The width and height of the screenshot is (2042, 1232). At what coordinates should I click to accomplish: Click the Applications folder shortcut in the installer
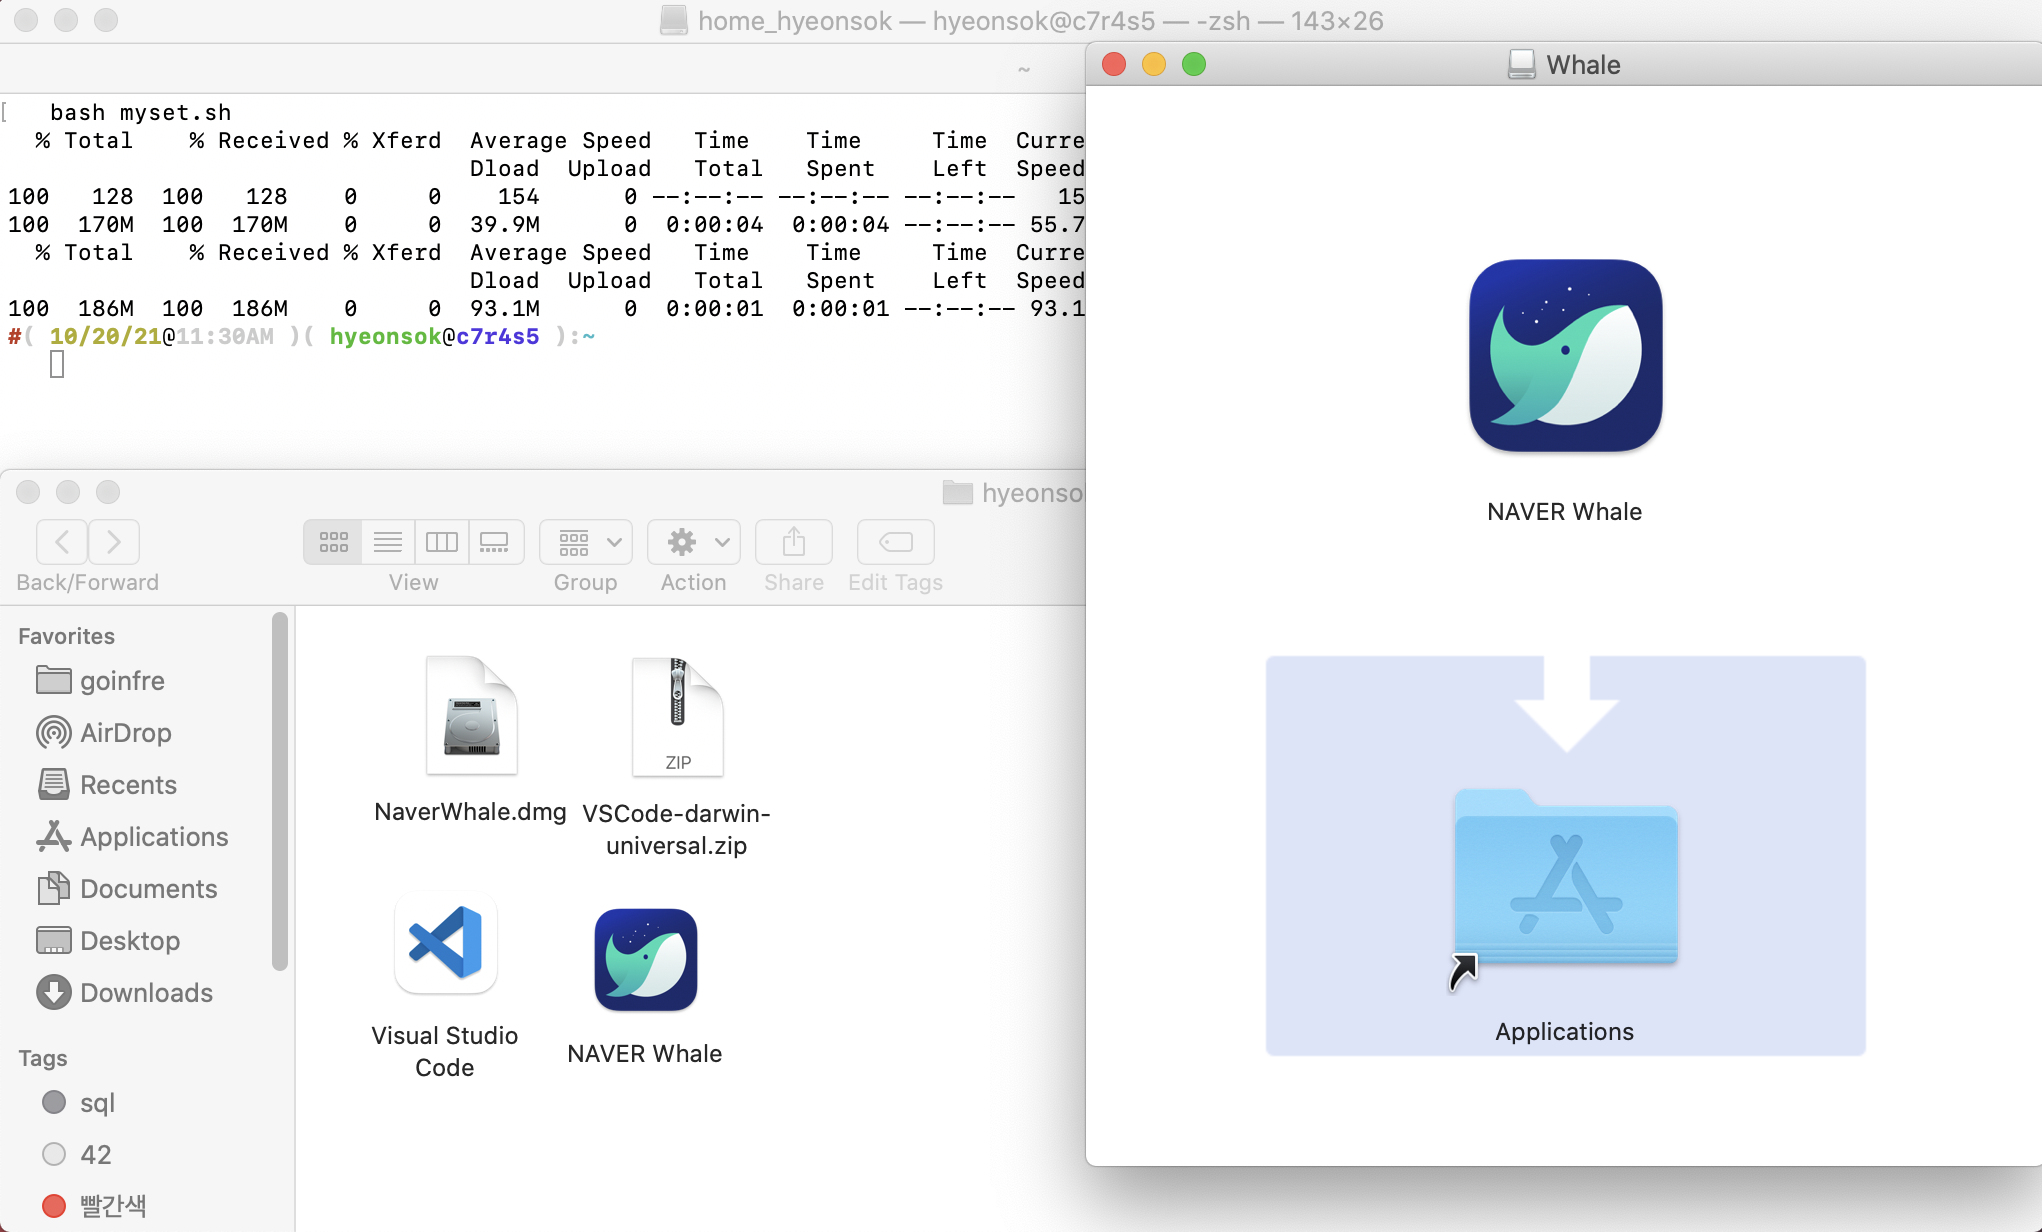[x=1565, y=880]
